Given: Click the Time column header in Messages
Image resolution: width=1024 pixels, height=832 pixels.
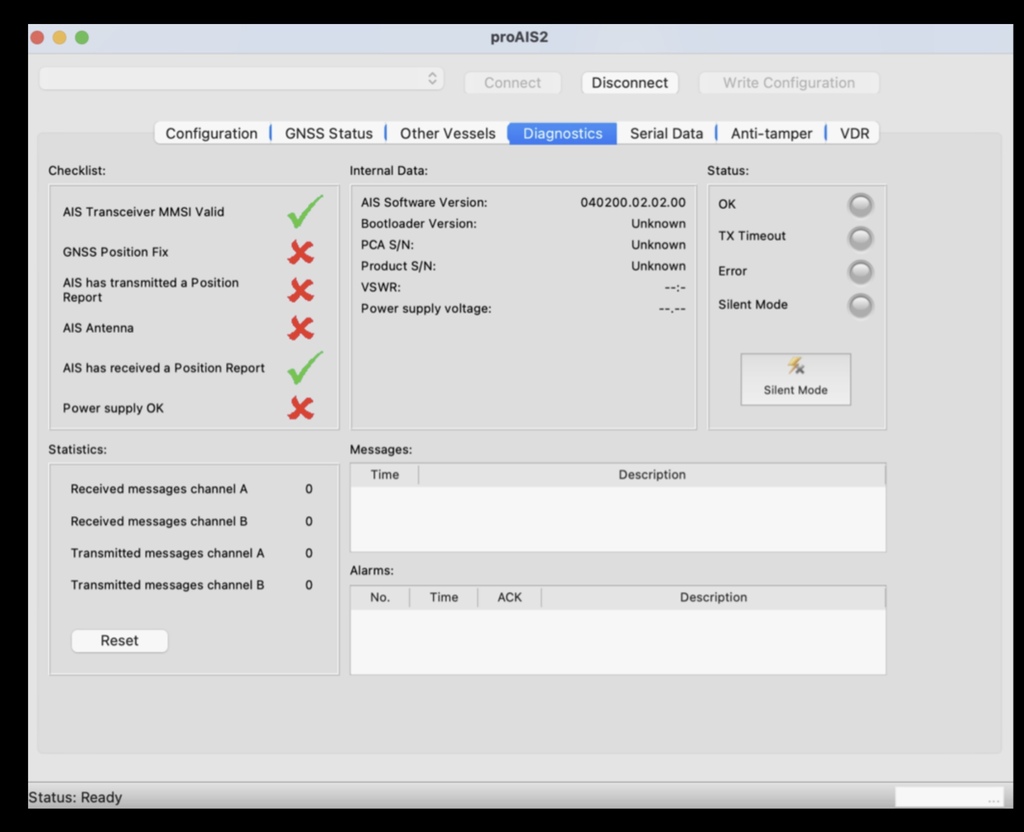Looking at the screenshot, I should [x=385, y=475].
